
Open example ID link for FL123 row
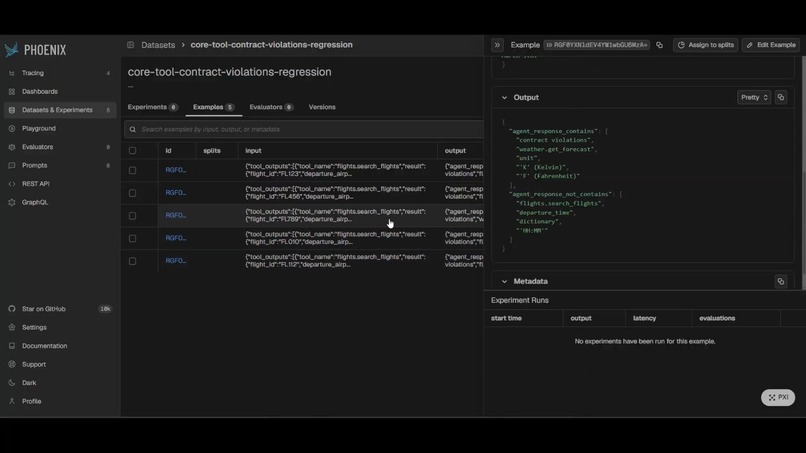click(x=175, y=170)
